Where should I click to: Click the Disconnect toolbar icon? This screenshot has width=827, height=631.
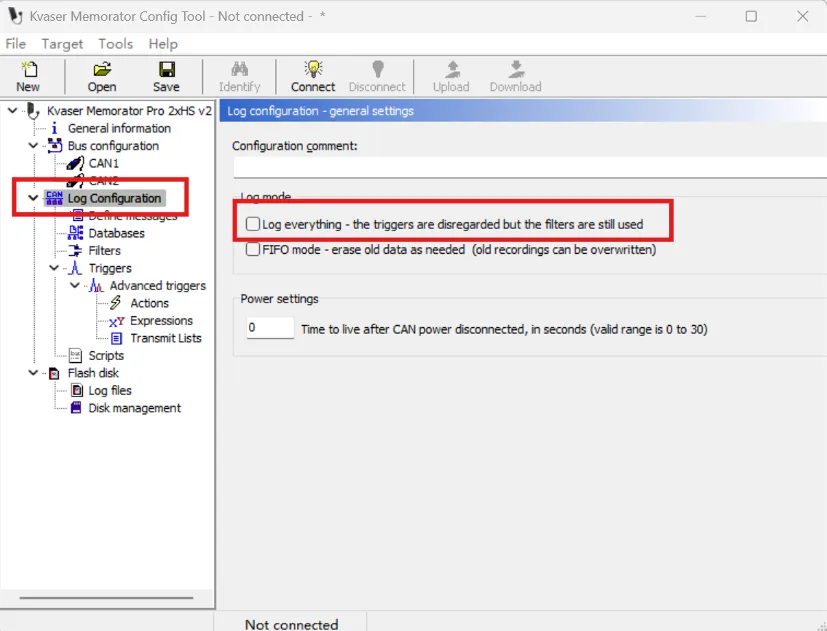coord(378,69)
